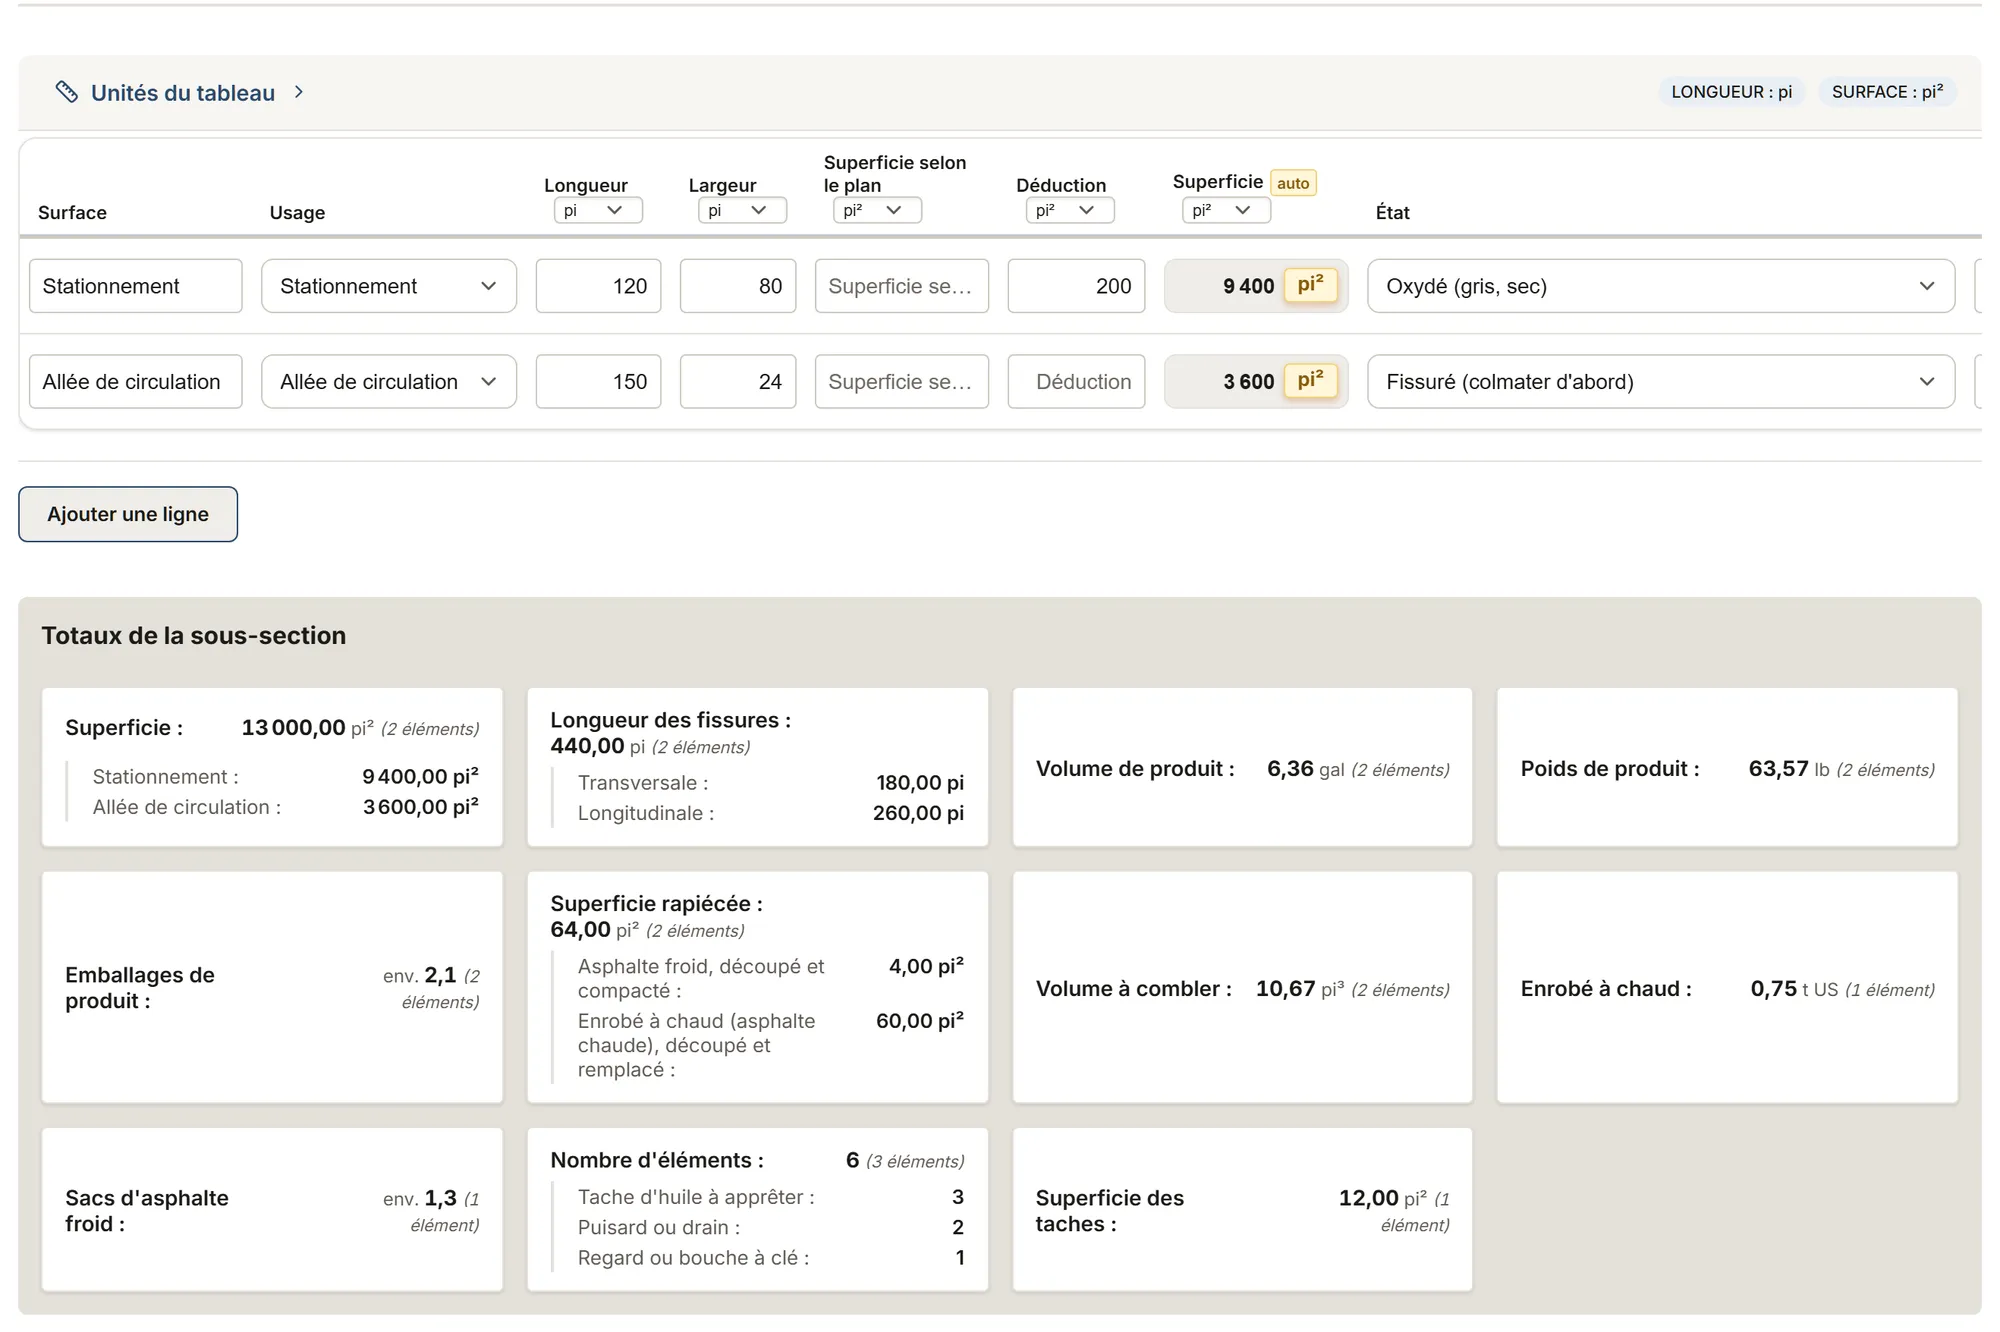Click Superficie selon le plan field, Stationnement row

tap(902, 286)
